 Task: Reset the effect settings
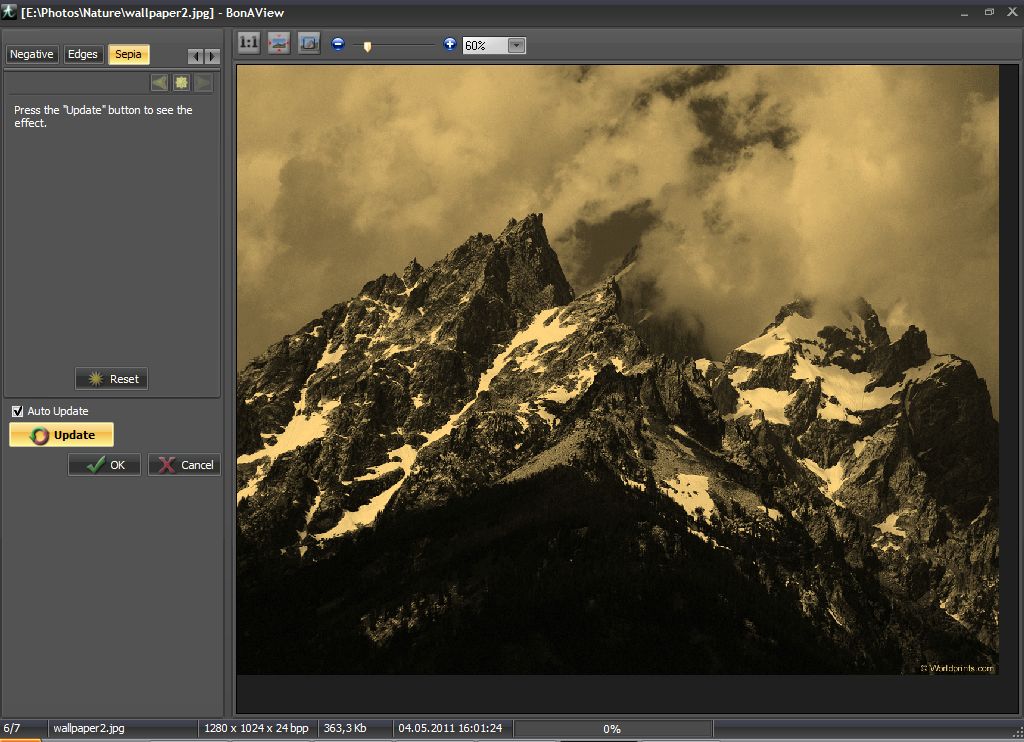112,379
